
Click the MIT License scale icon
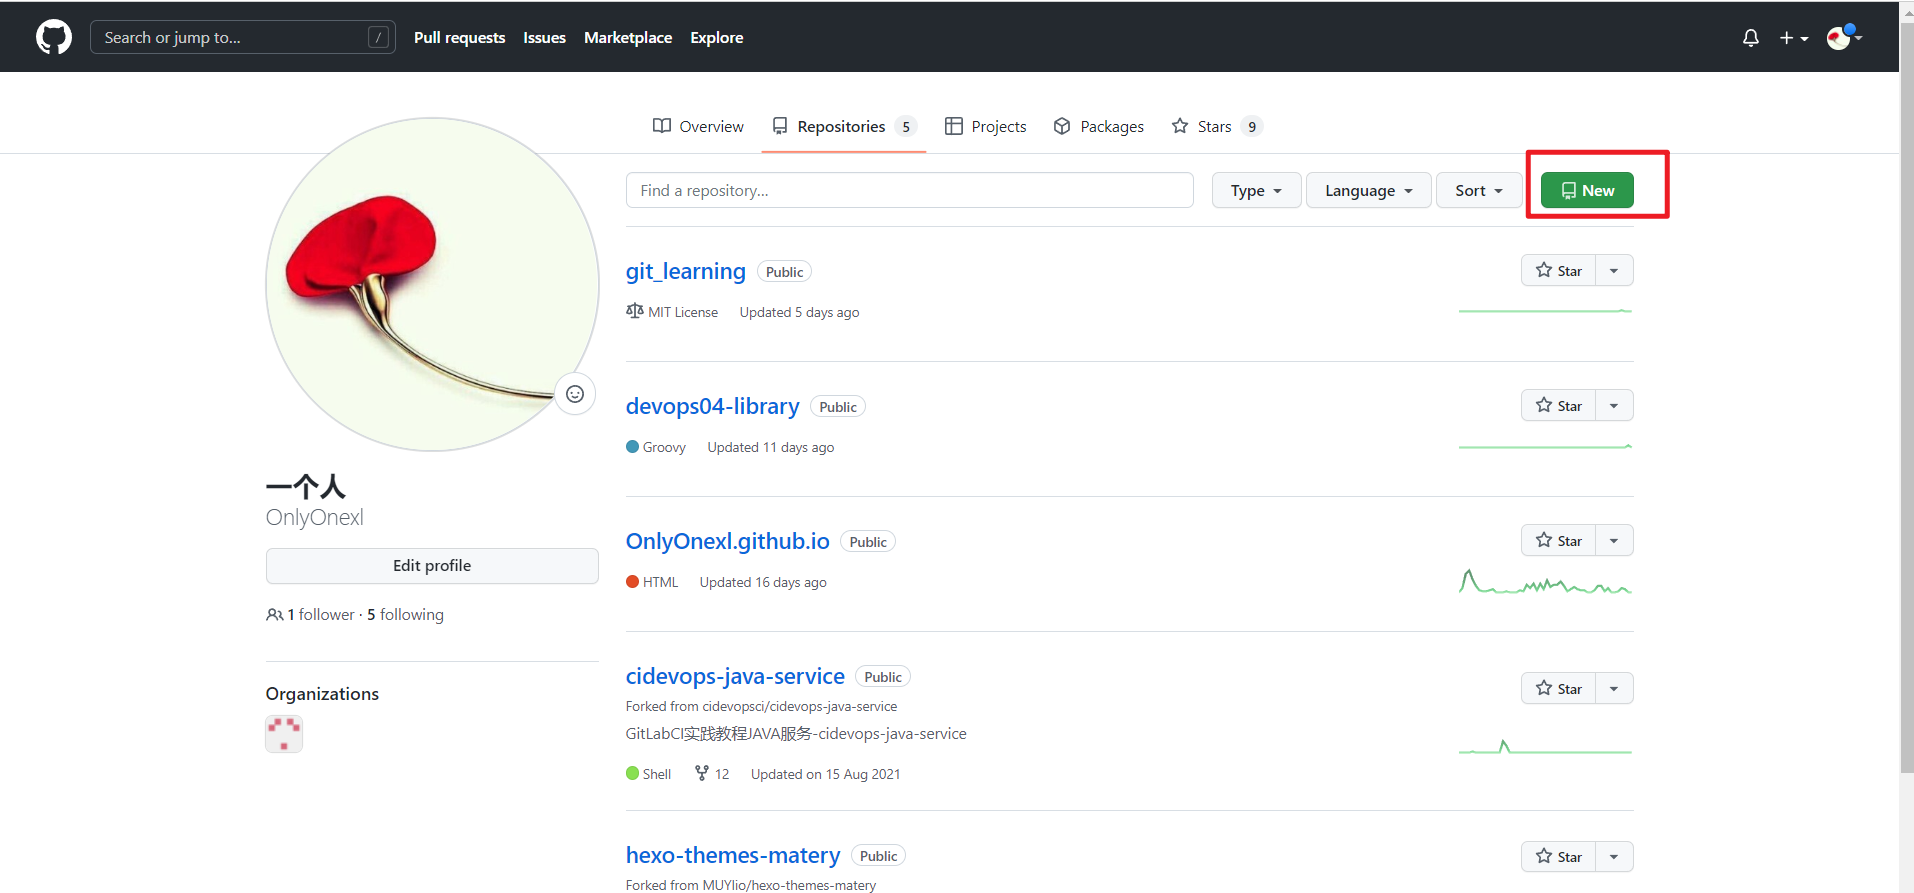[635, 311]
